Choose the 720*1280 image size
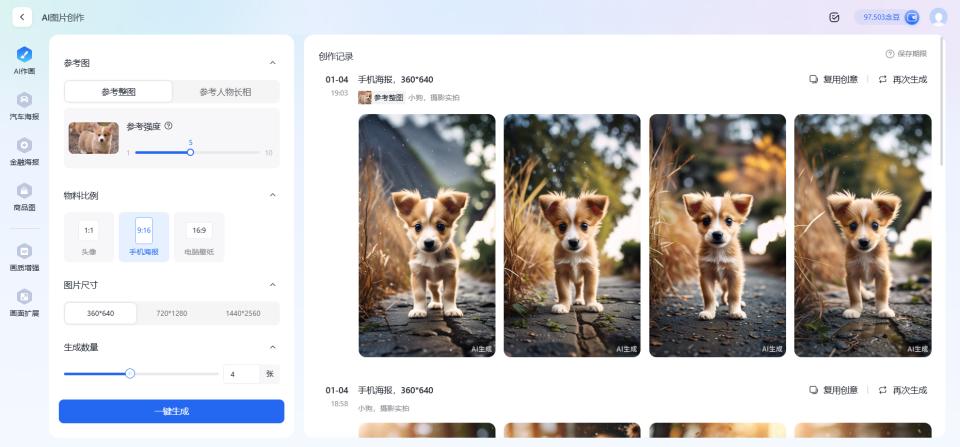The height and width of the screenshot is (447, 960). click(x=171, y=313)
